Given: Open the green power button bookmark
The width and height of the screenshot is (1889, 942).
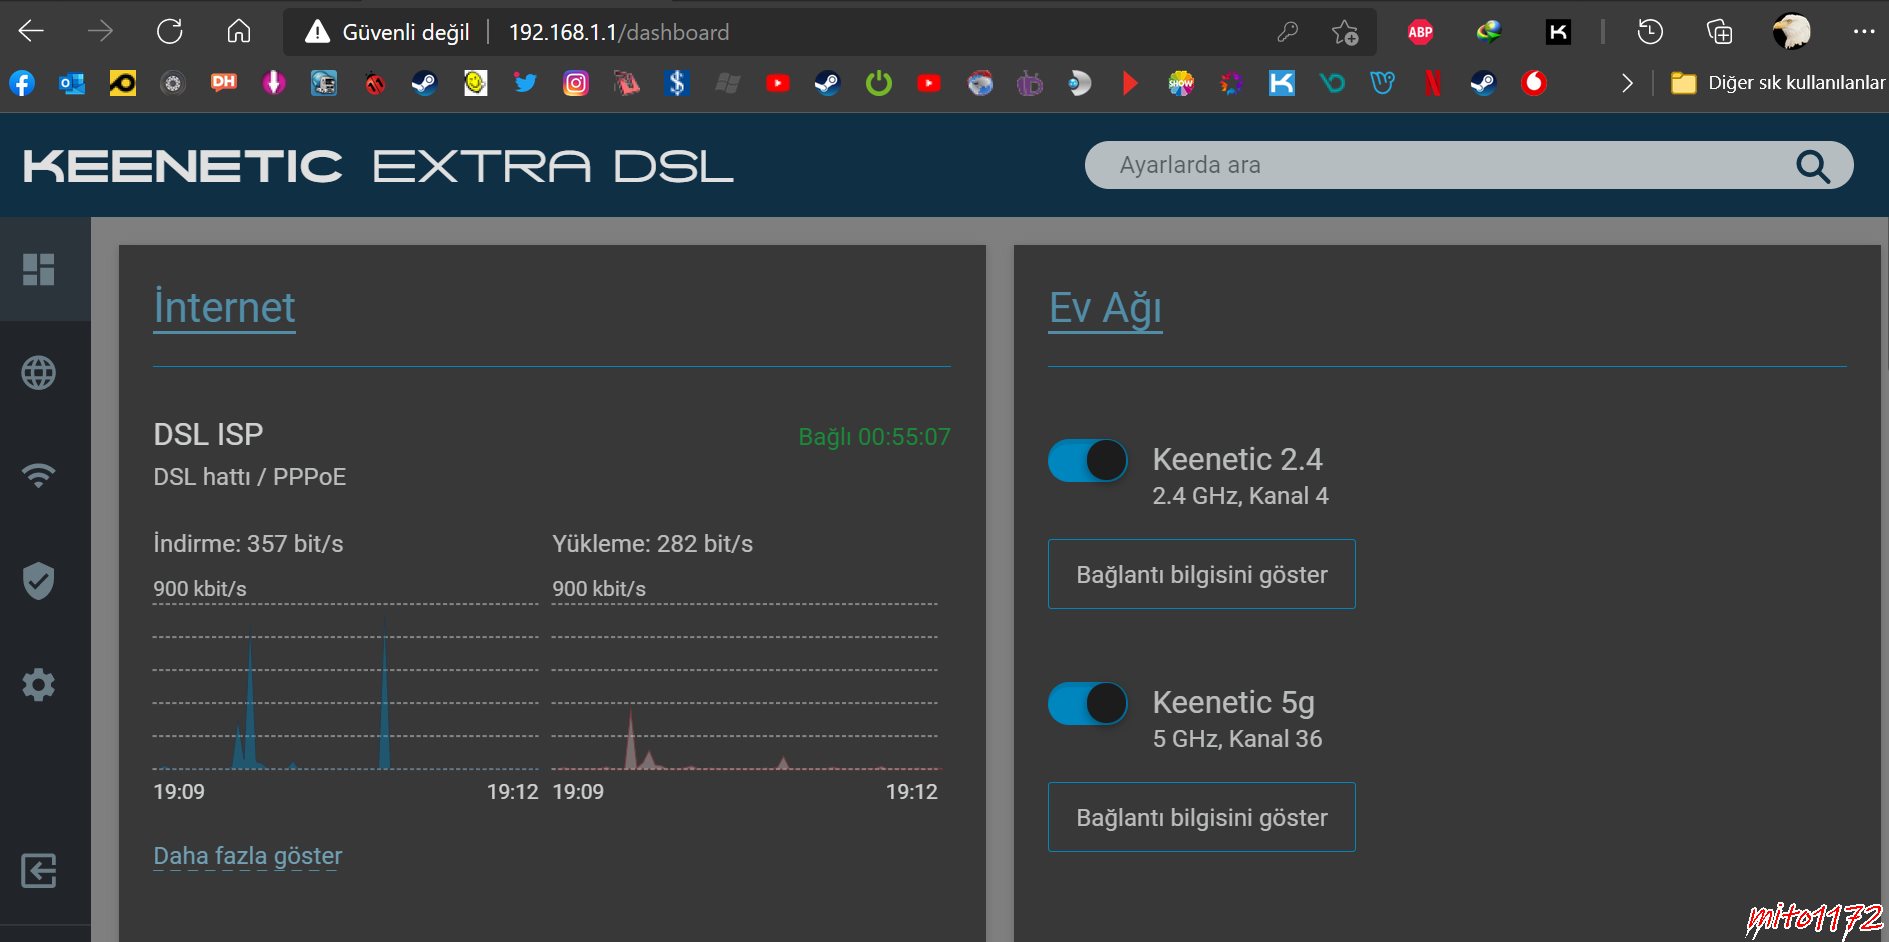Looking at the screenshot, I should pyautogui.click(x=878, y=83).
